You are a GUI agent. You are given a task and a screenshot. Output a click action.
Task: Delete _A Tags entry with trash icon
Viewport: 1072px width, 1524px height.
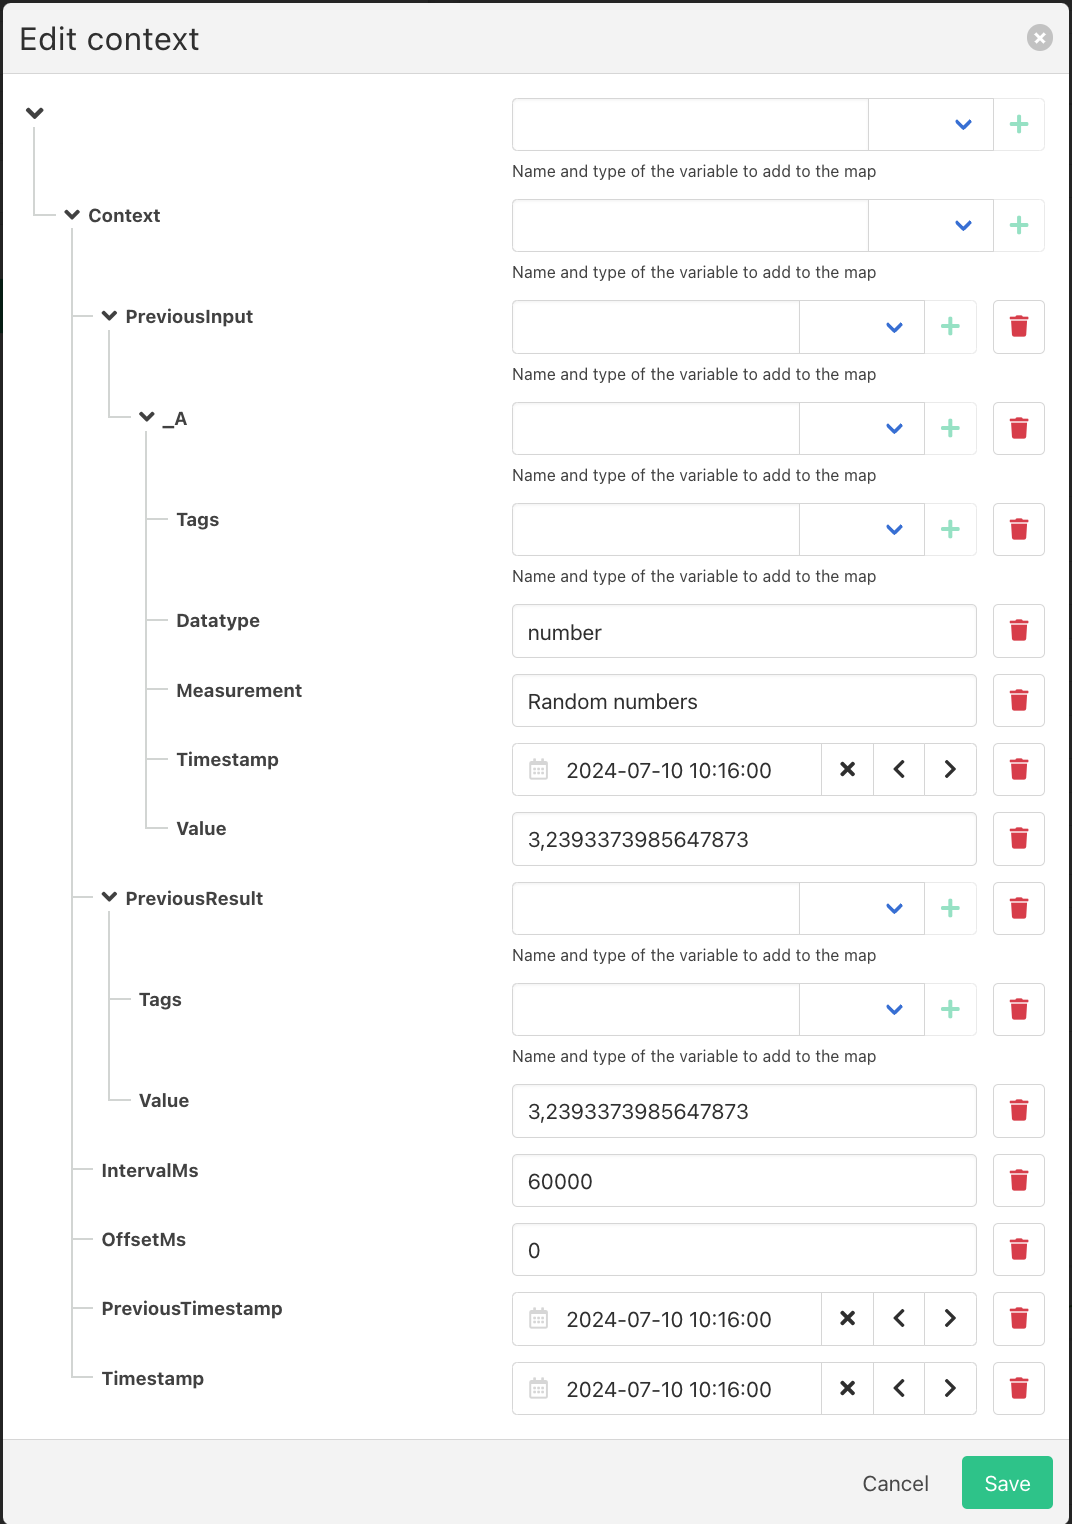[1019, 529]
